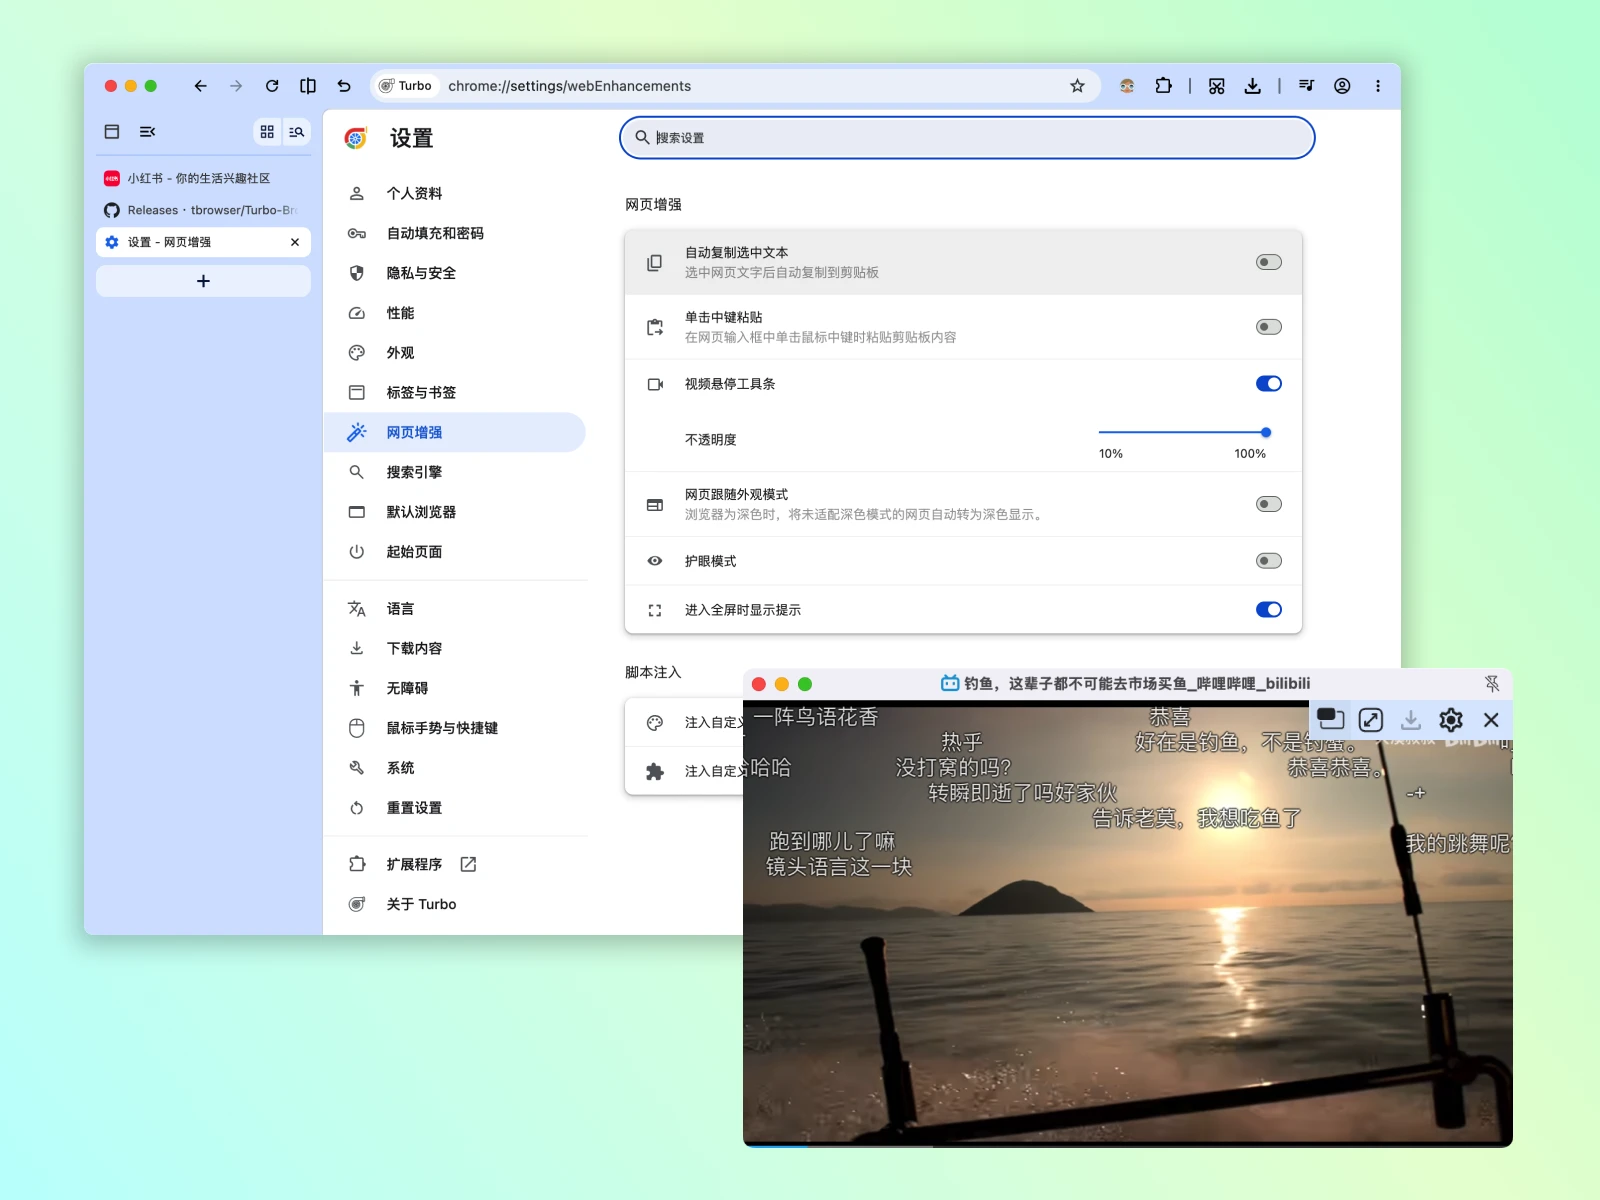Viewport: 1600px width, 1200px height.
Task: Open the tab search icon in sidebar
Action: (296, 131)
